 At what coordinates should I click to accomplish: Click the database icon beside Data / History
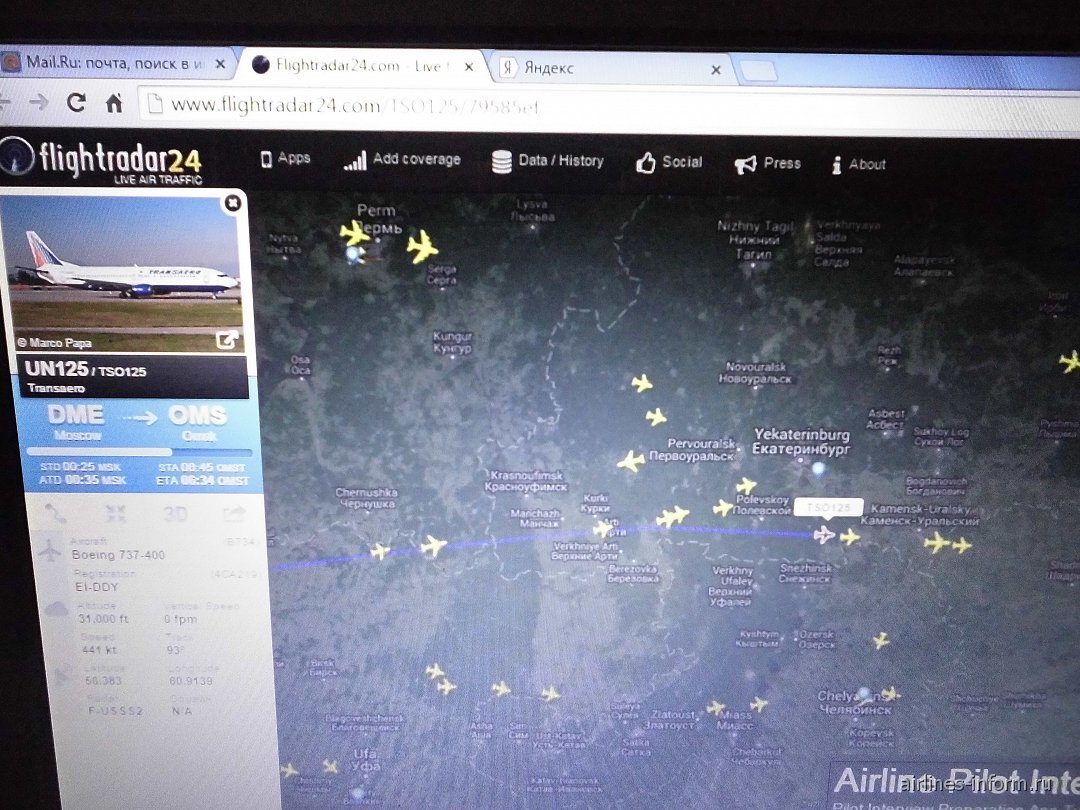(501, 162)
